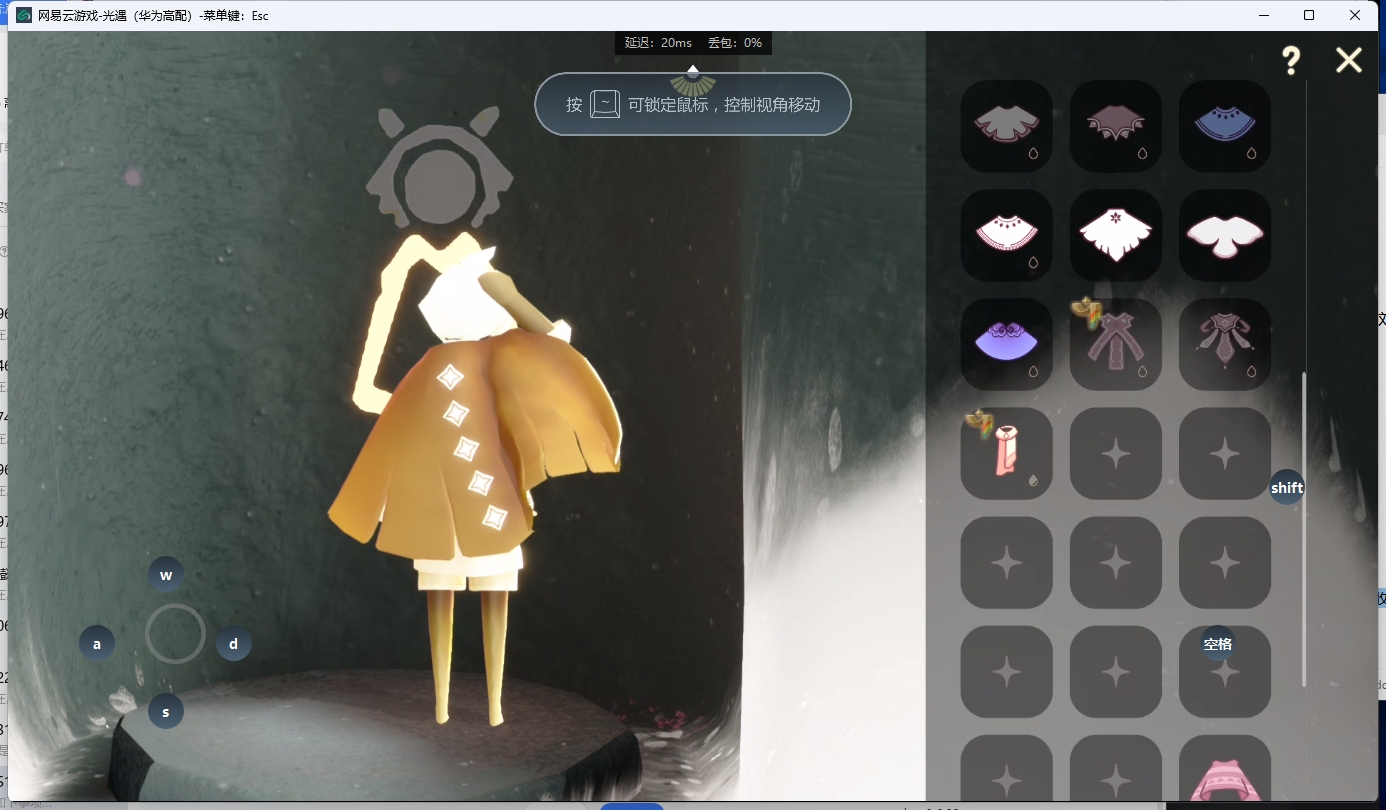Equip the dark tasseled cape with center tie
The width and height of the screenshot is (1386, 810).
pos(1224,344)
